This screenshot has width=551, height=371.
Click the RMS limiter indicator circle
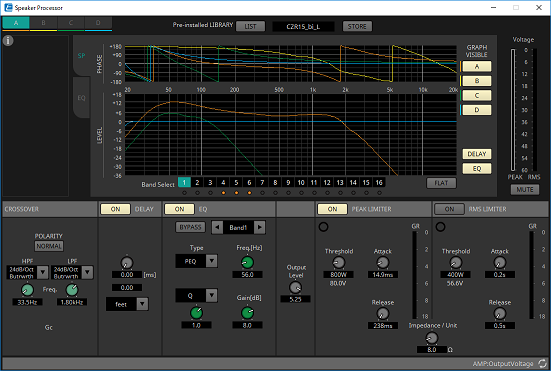tap(440, 227)
